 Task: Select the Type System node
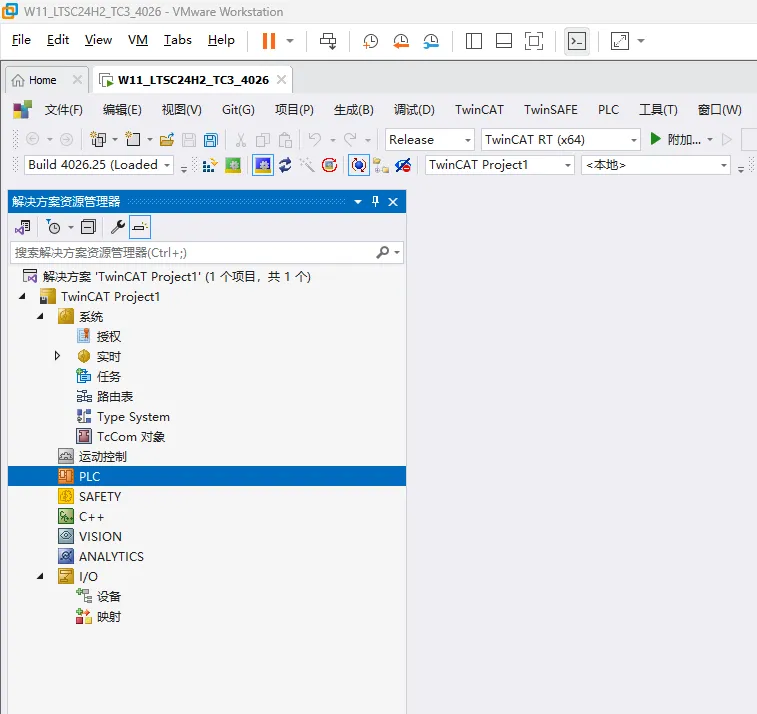pyautogui.click(x=133, y=417)
